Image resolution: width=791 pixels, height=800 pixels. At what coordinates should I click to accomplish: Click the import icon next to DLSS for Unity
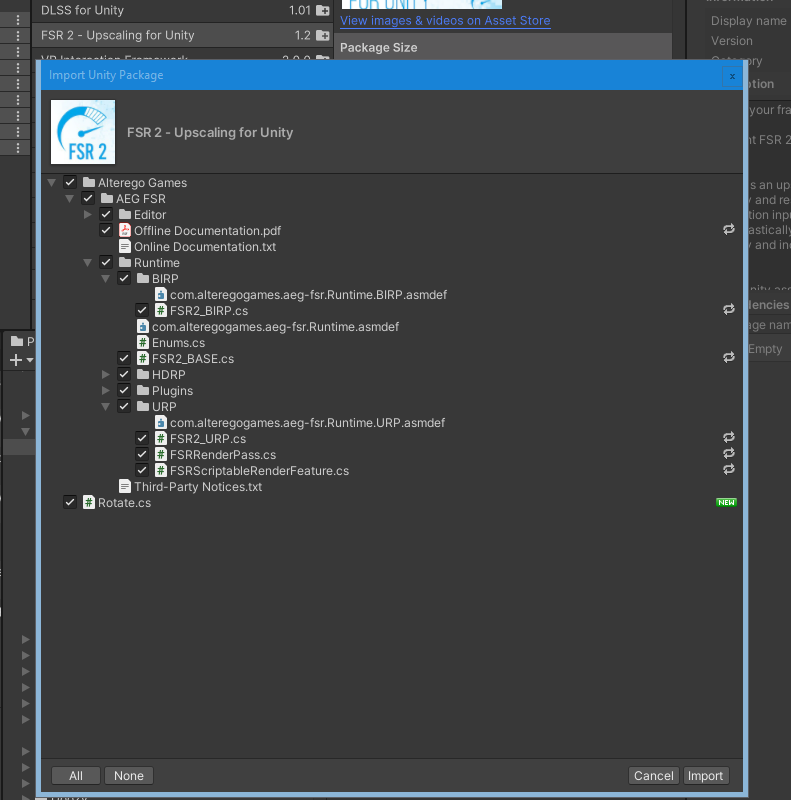[323, 10]
